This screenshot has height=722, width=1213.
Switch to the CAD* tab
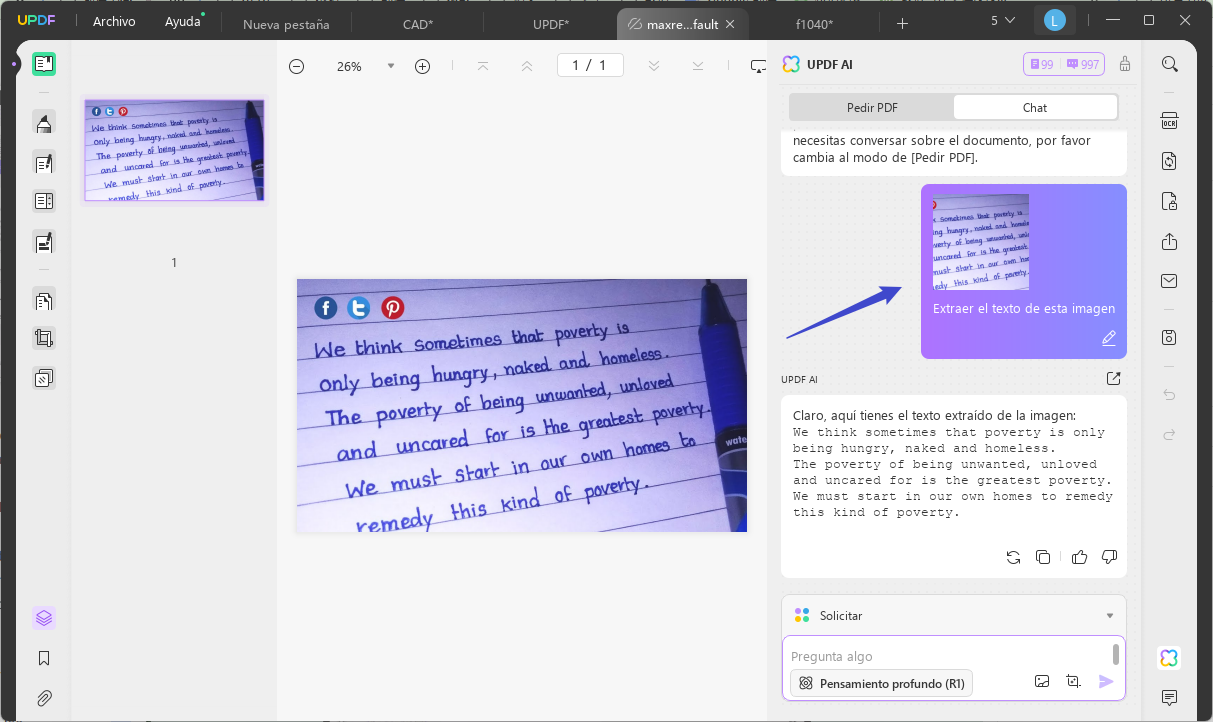(x=418, y=24)
